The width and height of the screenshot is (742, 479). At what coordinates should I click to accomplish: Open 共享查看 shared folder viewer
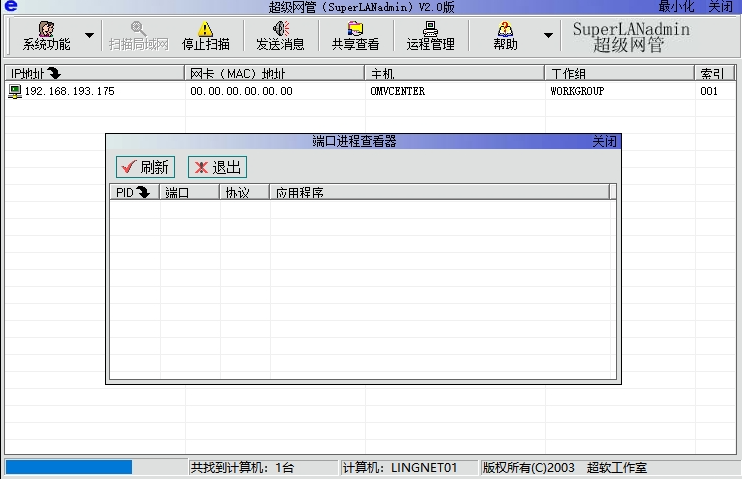click(x=355, y=36)
